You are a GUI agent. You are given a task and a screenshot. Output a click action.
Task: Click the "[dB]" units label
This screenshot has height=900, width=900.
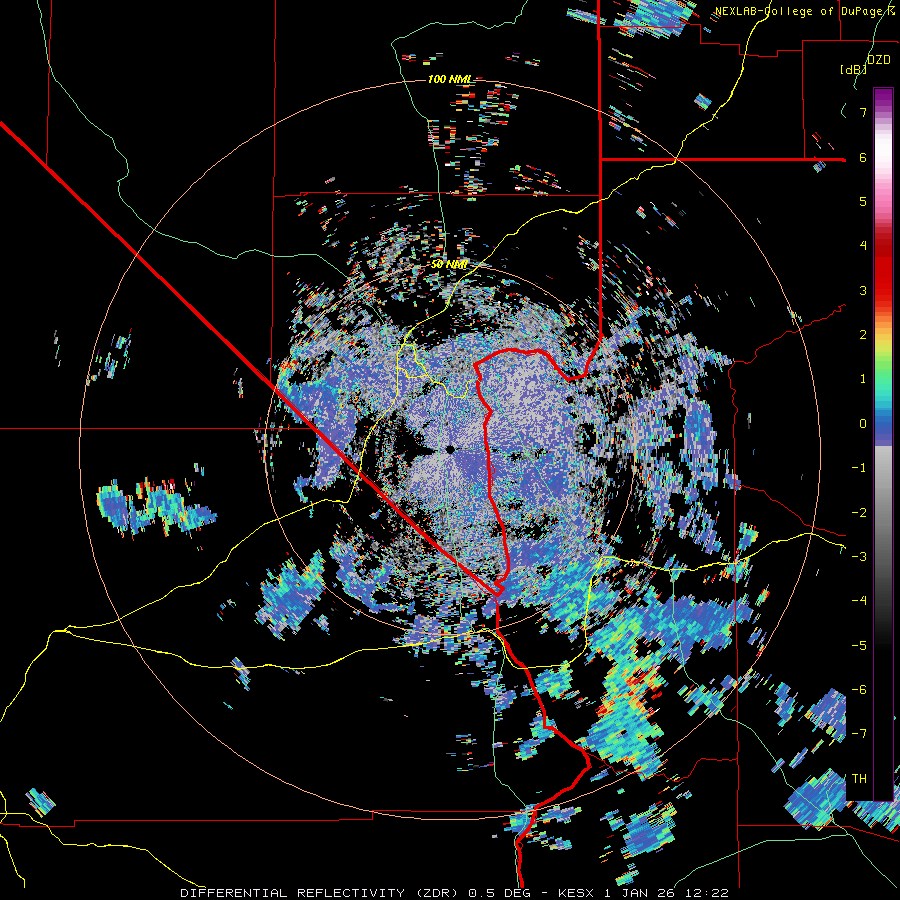coord(853,69)
